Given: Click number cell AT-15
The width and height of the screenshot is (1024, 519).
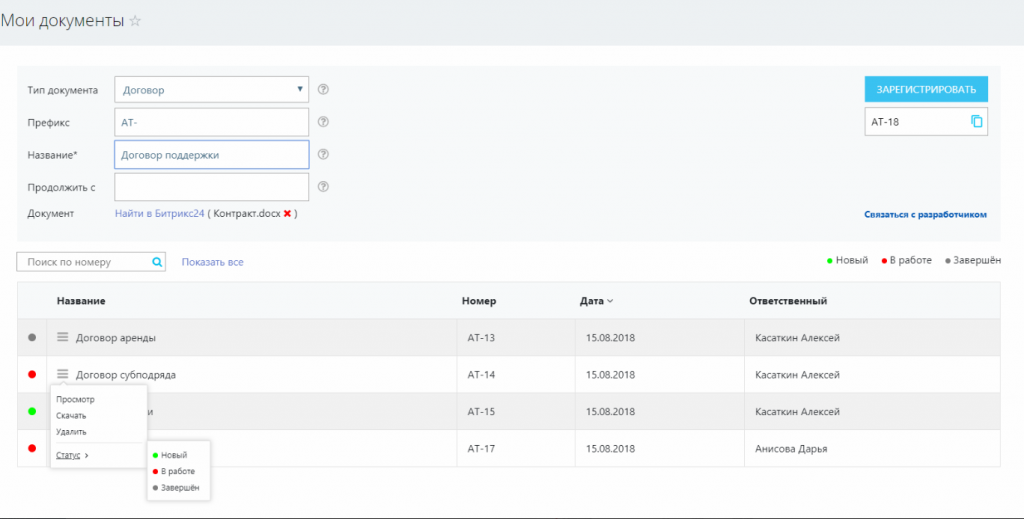Looking at the screenshot, I should (481, 412).
